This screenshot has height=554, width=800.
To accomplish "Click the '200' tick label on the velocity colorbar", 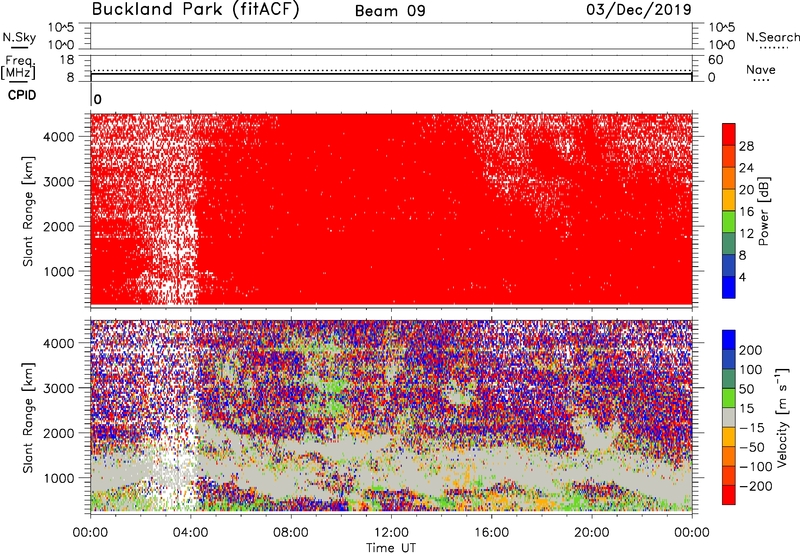I will pos(751,350).
